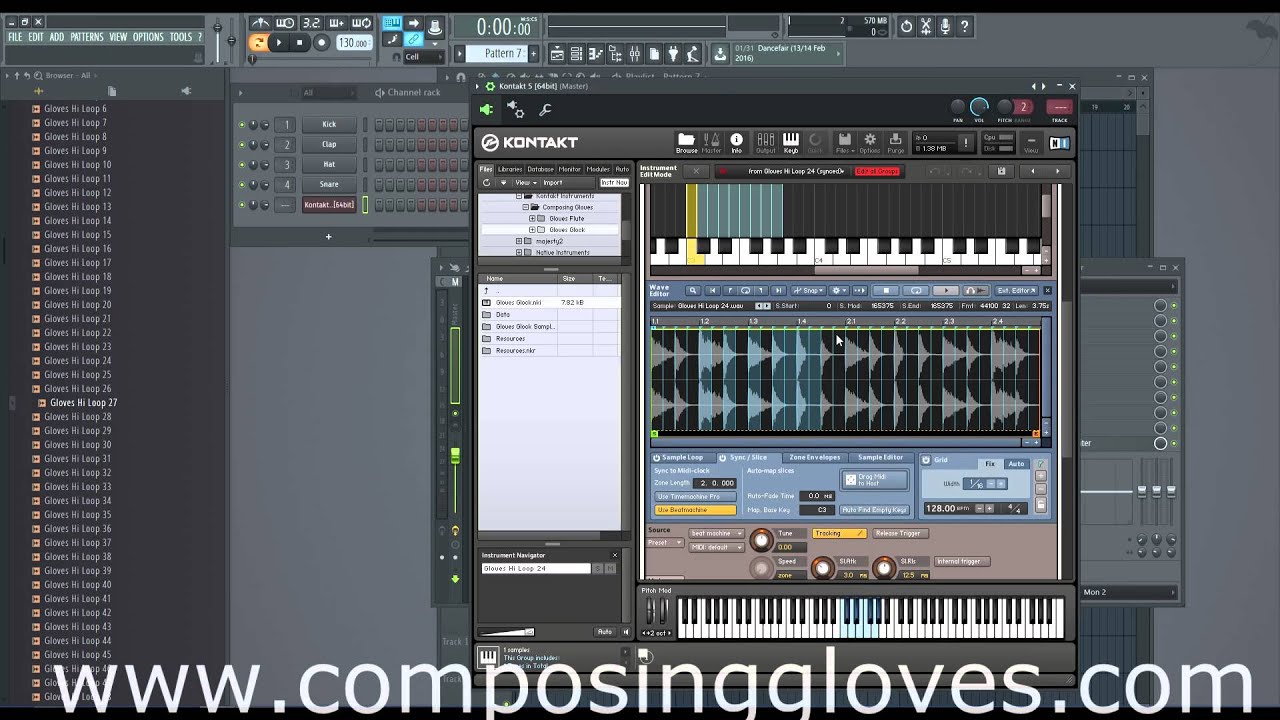Viewport: 1280px width, 720px height.
Task: Stop playback in Wave Editor
Action: [x=886, y=290]
